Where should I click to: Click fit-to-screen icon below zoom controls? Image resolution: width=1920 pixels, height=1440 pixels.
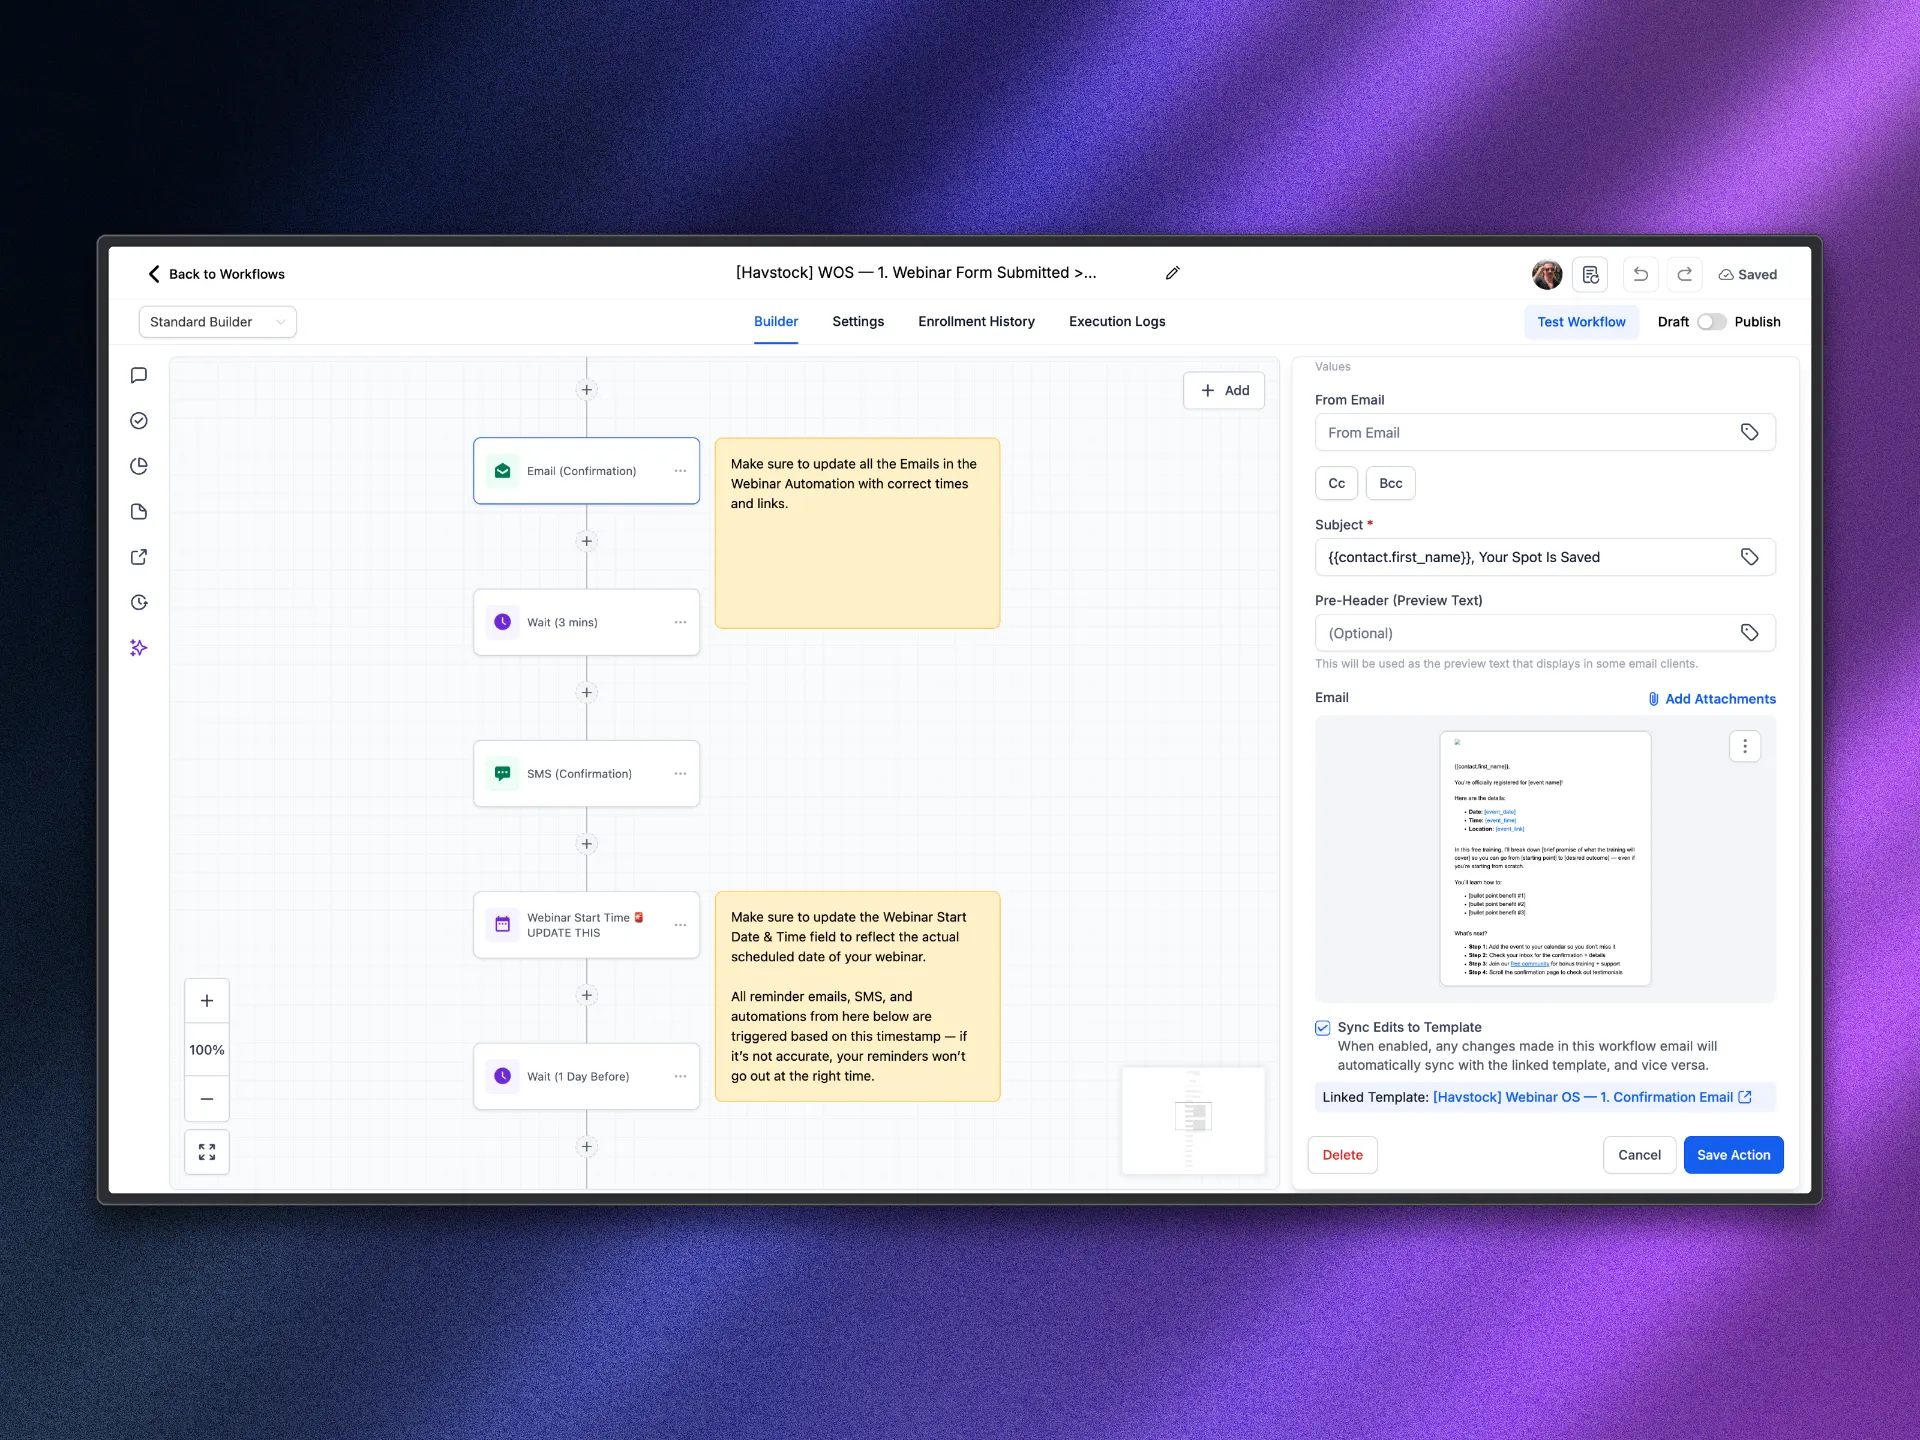coord(207,1152)
